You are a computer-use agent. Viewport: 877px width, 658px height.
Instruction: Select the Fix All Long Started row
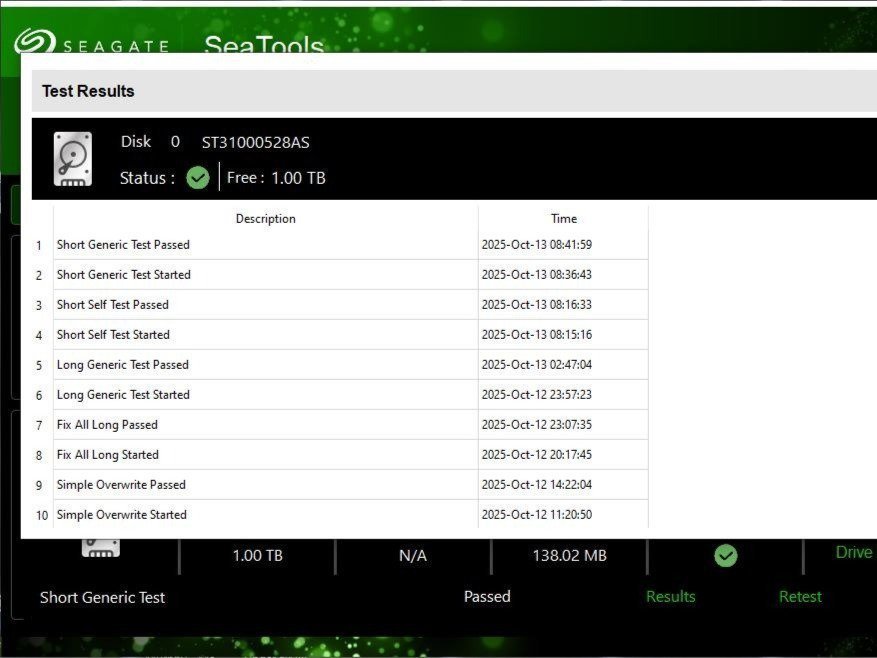point(107,455)
